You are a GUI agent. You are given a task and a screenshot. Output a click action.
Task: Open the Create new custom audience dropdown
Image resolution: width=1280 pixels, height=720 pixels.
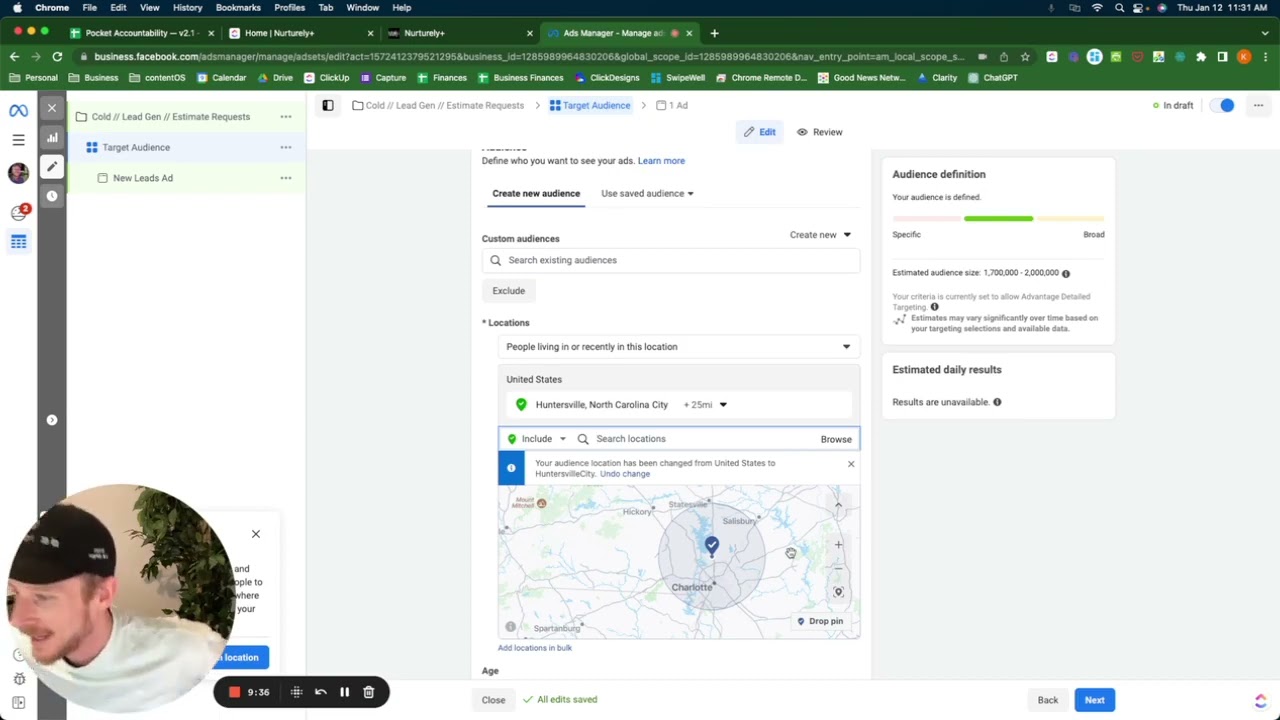[820, 235]
